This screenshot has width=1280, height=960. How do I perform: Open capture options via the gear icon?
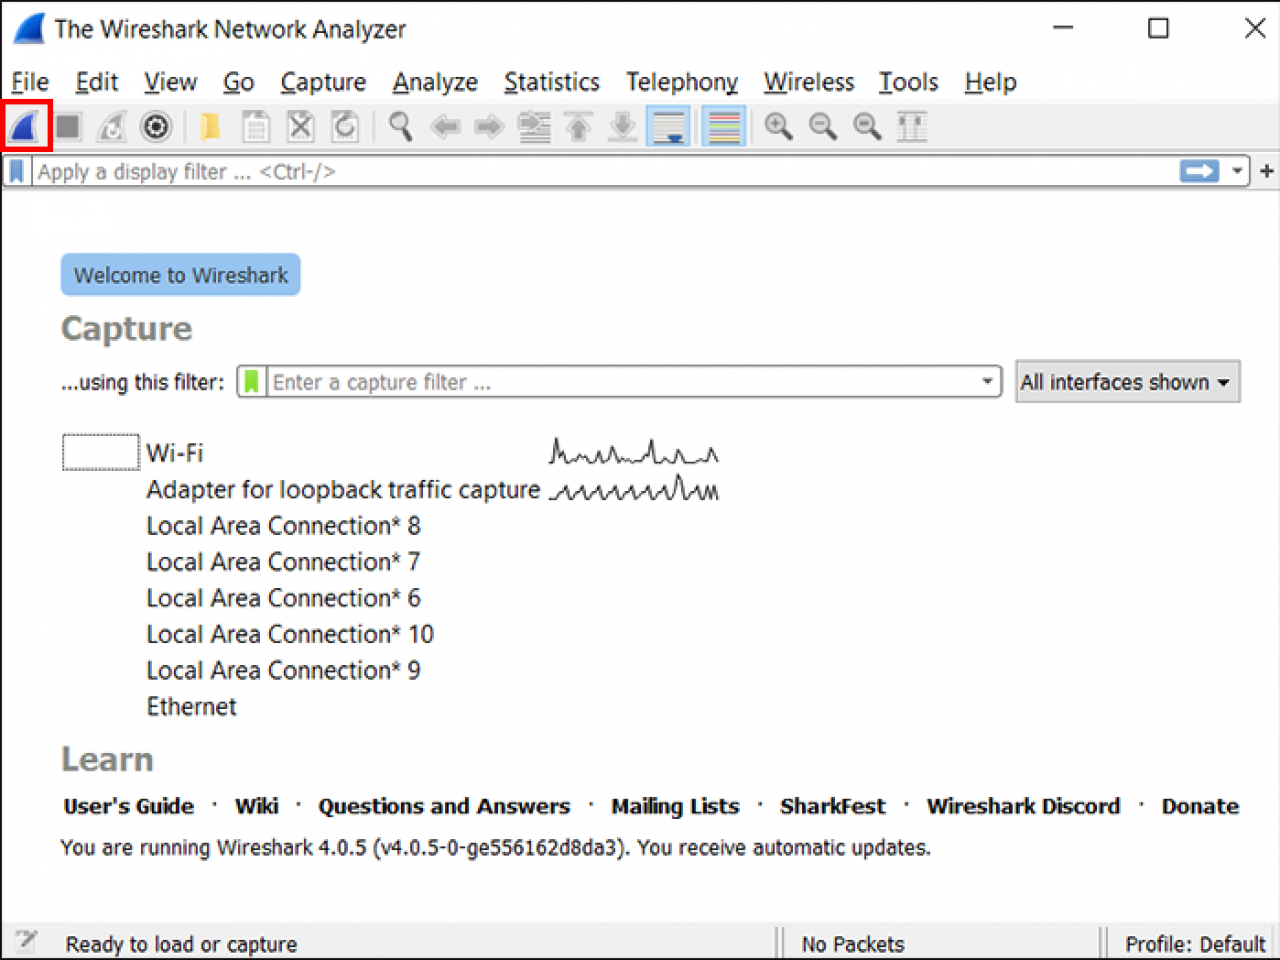click(x=156, y=126)
